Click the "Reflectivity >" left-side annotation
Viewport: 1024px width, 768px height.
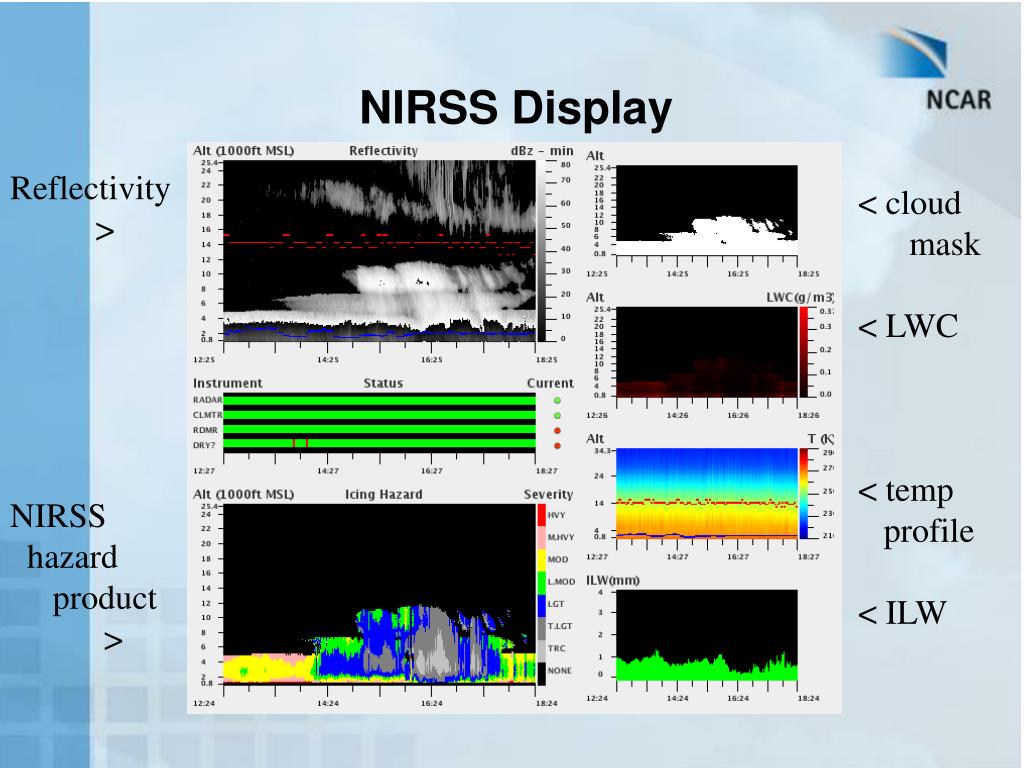90,208
